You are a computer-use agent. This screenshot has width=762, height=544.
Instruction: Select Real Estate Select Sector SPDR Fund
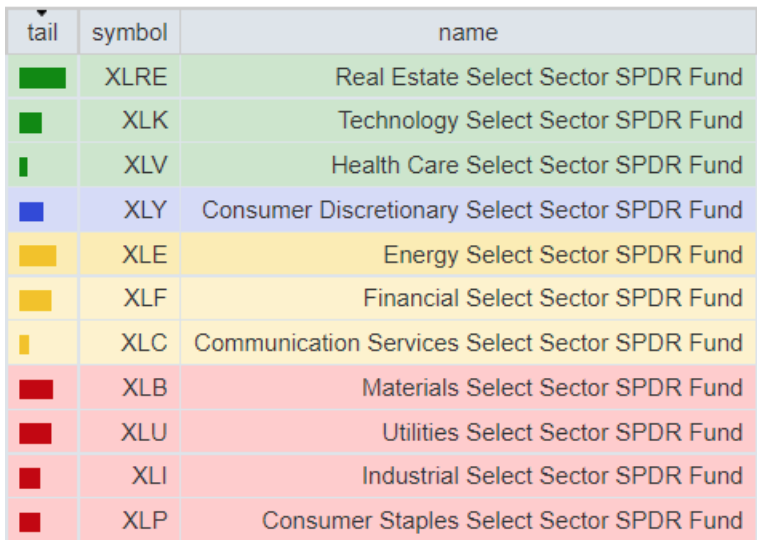[x=539, y=77]
